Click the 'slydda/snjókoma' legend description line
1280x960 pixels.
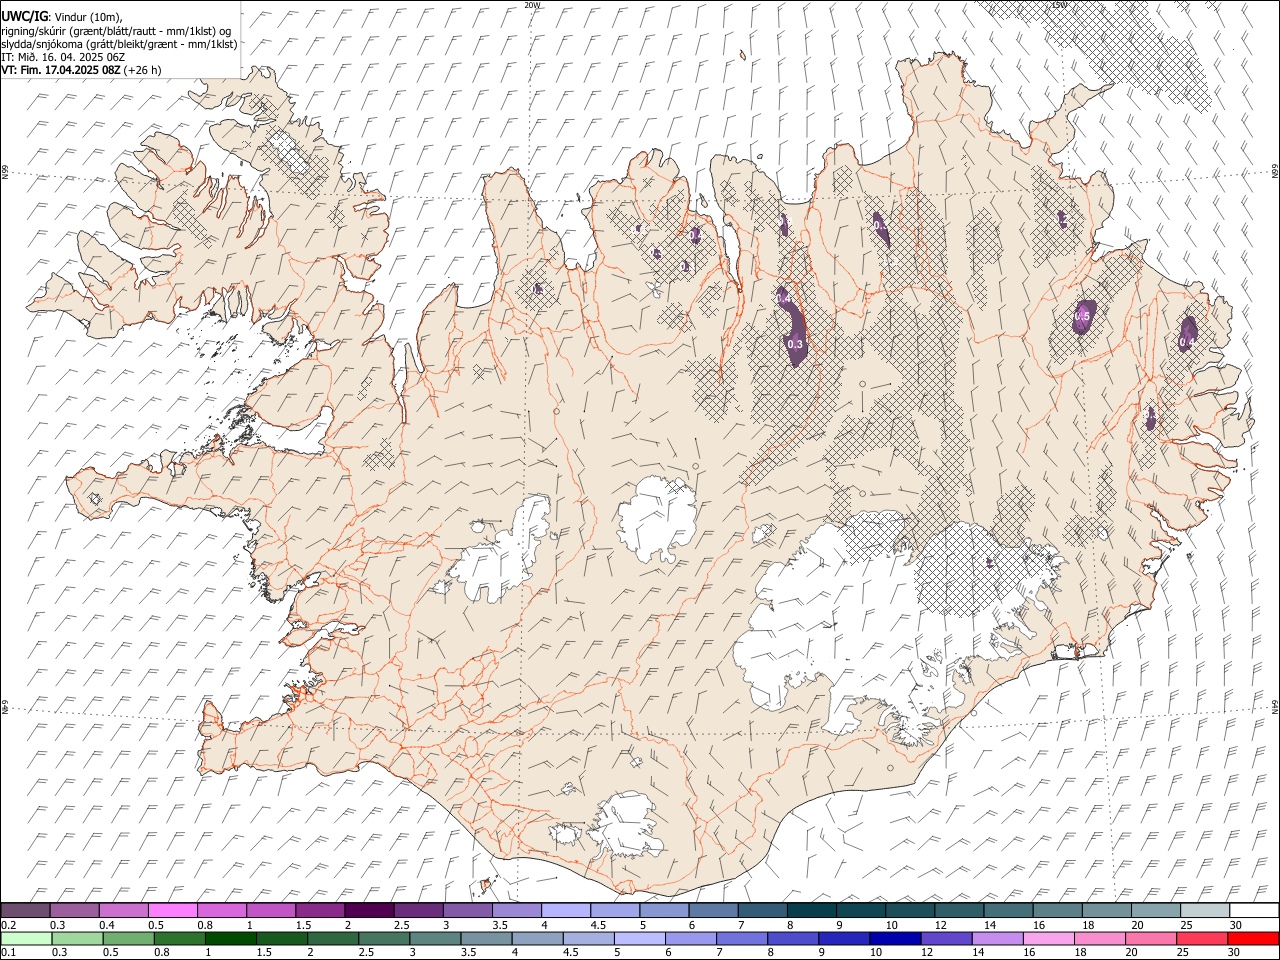point(119,44)
